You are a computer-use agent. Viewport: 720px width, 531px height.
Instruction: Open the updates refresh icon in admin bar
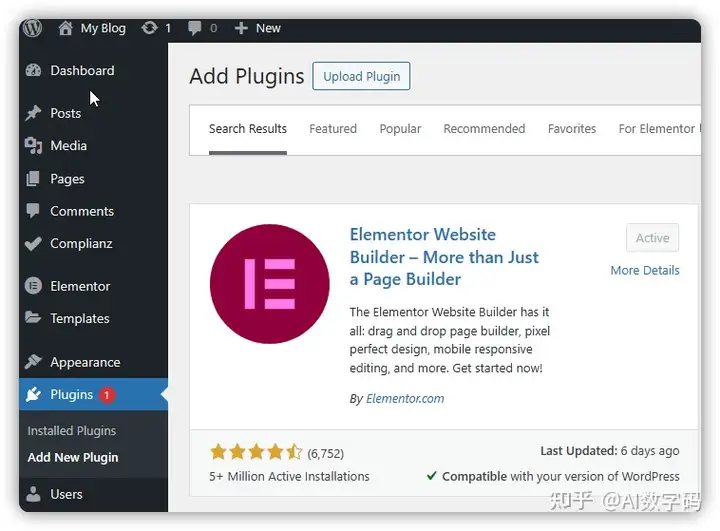click(x=149, y=28)
